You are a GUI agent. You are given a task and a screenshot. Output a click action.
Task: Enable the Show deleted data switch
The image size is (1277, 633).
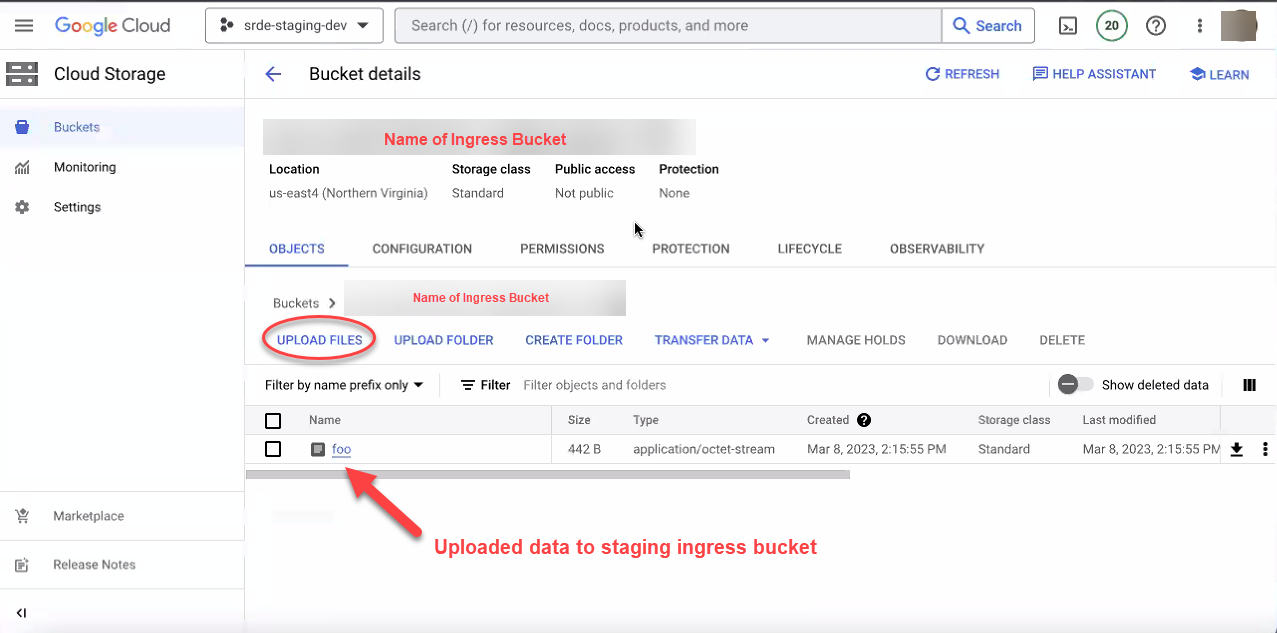1075,385
